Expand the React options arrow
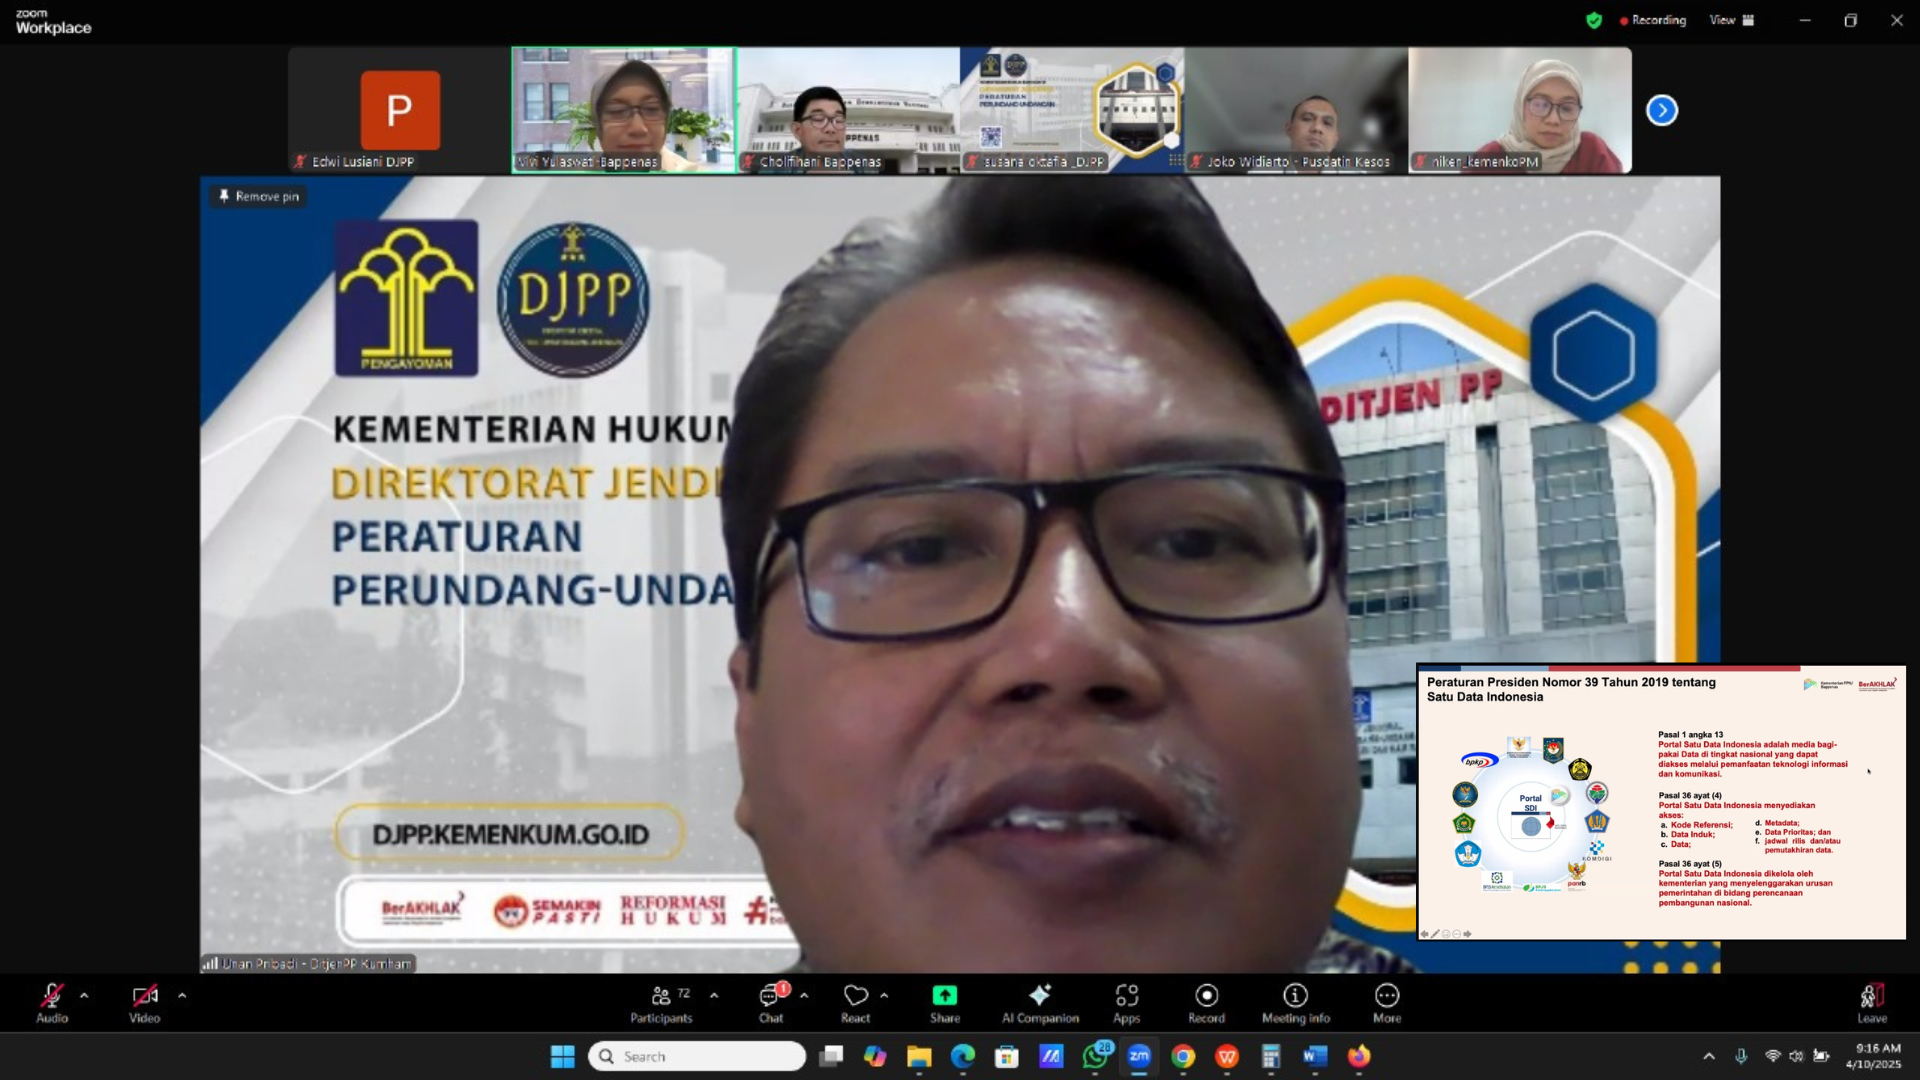This screenshot has height=1080, width=1920. (x=884, y=996)
